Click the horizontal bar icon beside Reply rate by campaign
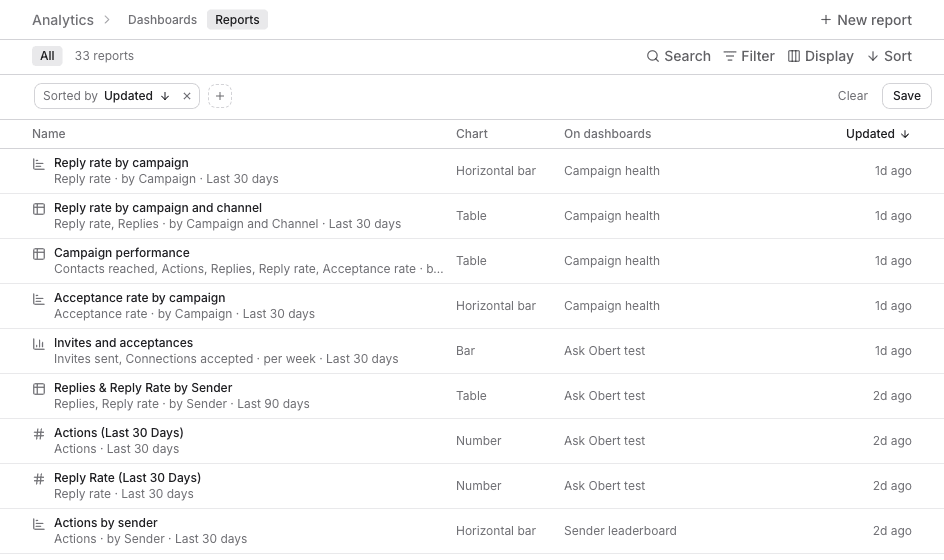Image resolution: width=944 pixels, height=560 pixels. [39, 164]
